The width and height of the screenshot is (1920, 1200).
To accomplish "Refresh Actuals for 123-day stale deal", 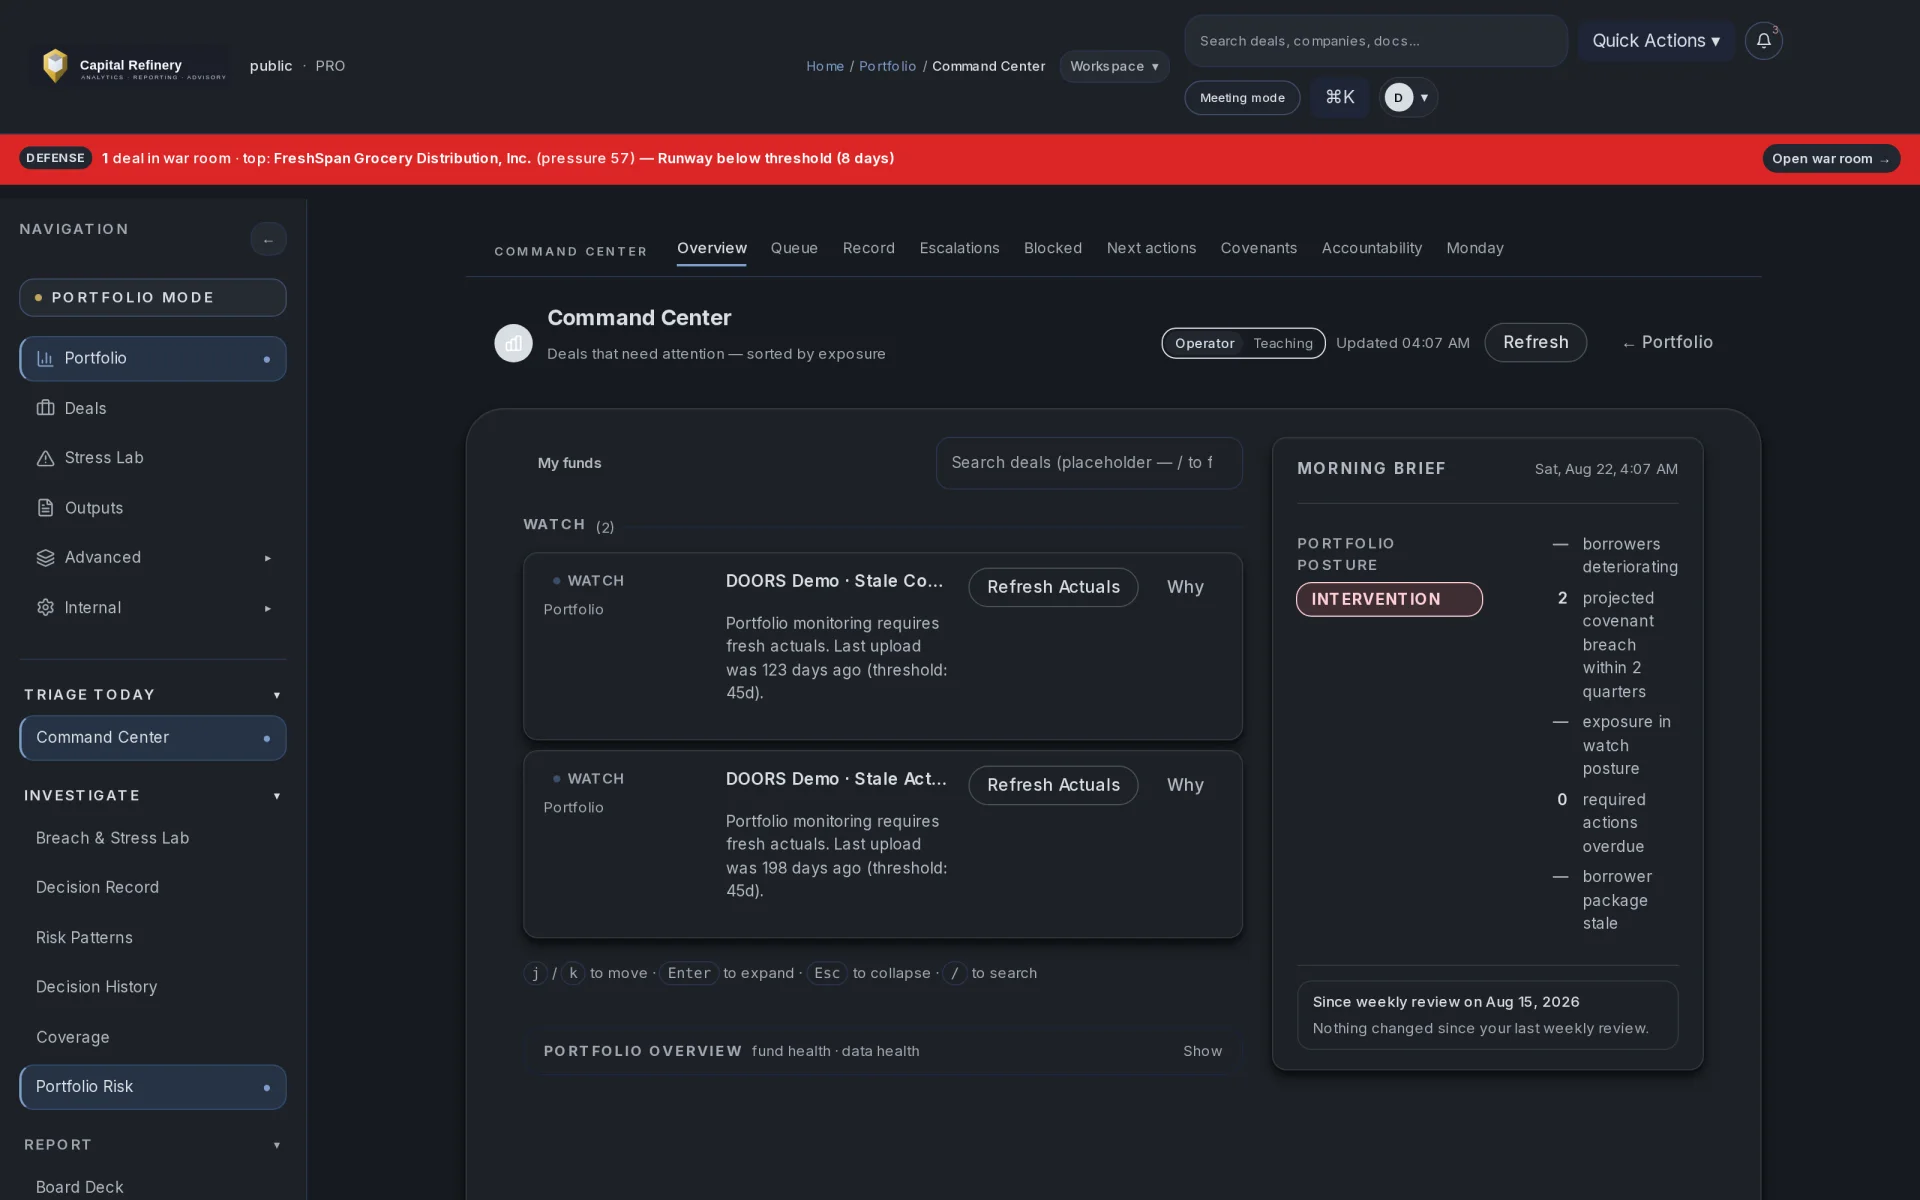I will click(1053, 587).
